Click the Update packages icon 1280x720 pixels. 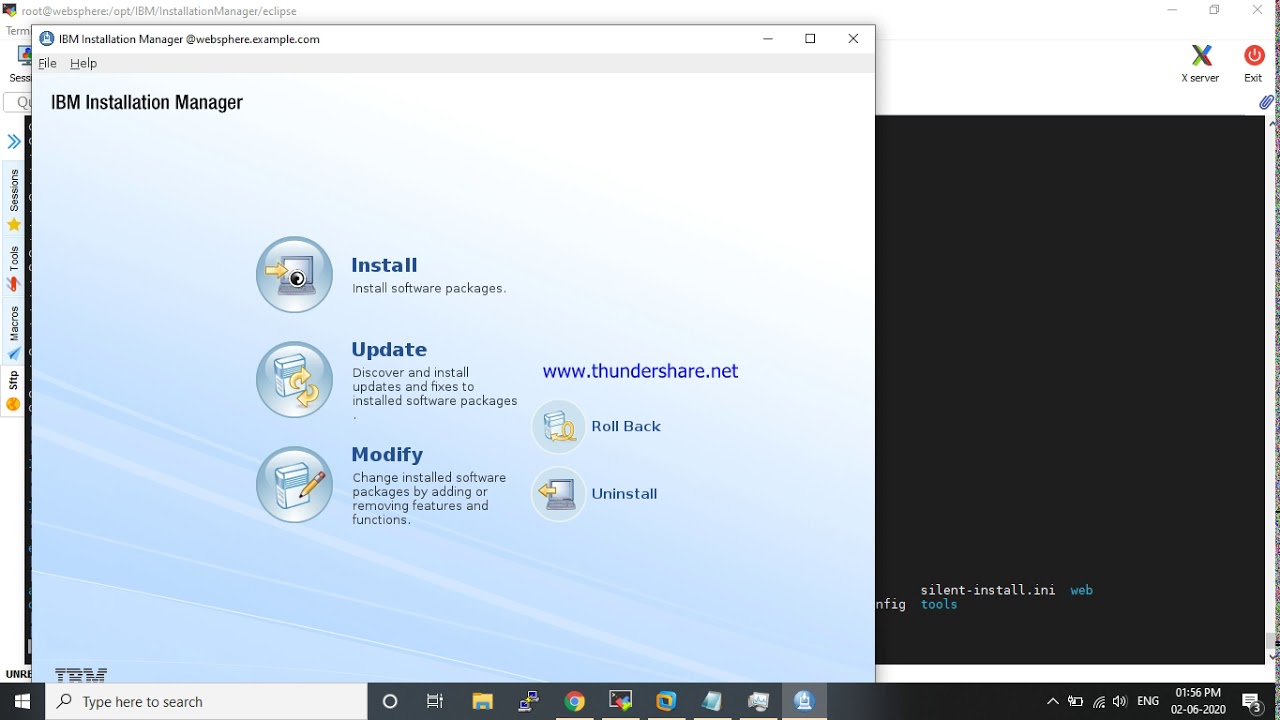coord(294,379)
